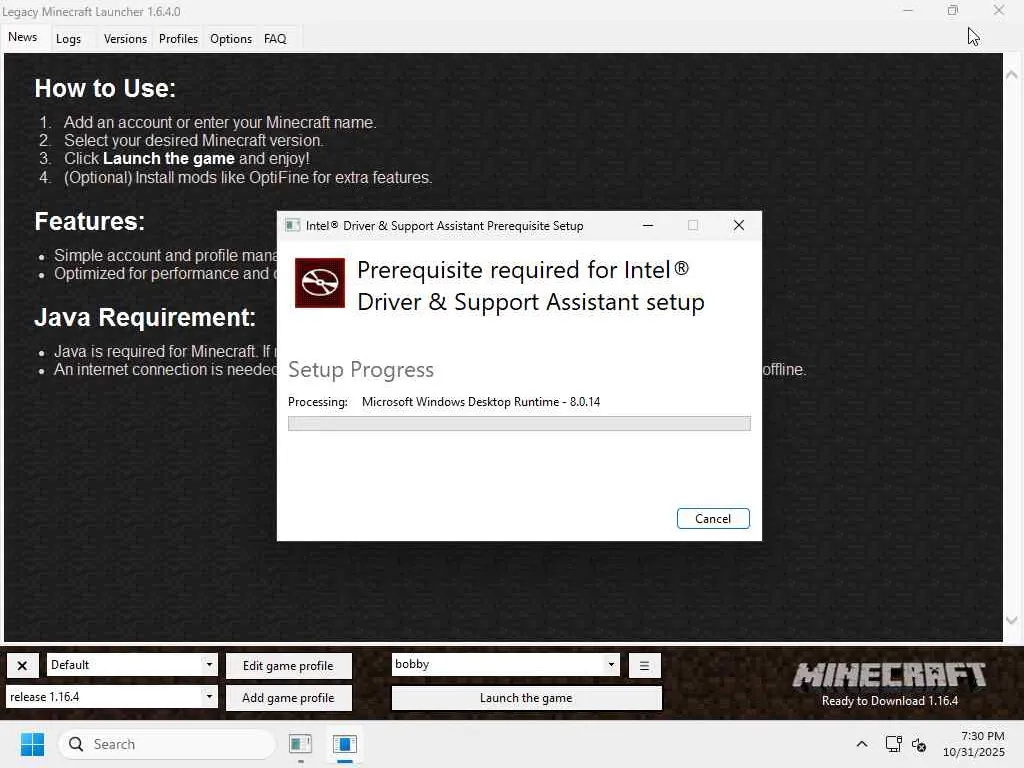The image size is (1024, 768).
Task: Switch to the Logs tab
Action: pyautogui.click(x=69, y=39)
